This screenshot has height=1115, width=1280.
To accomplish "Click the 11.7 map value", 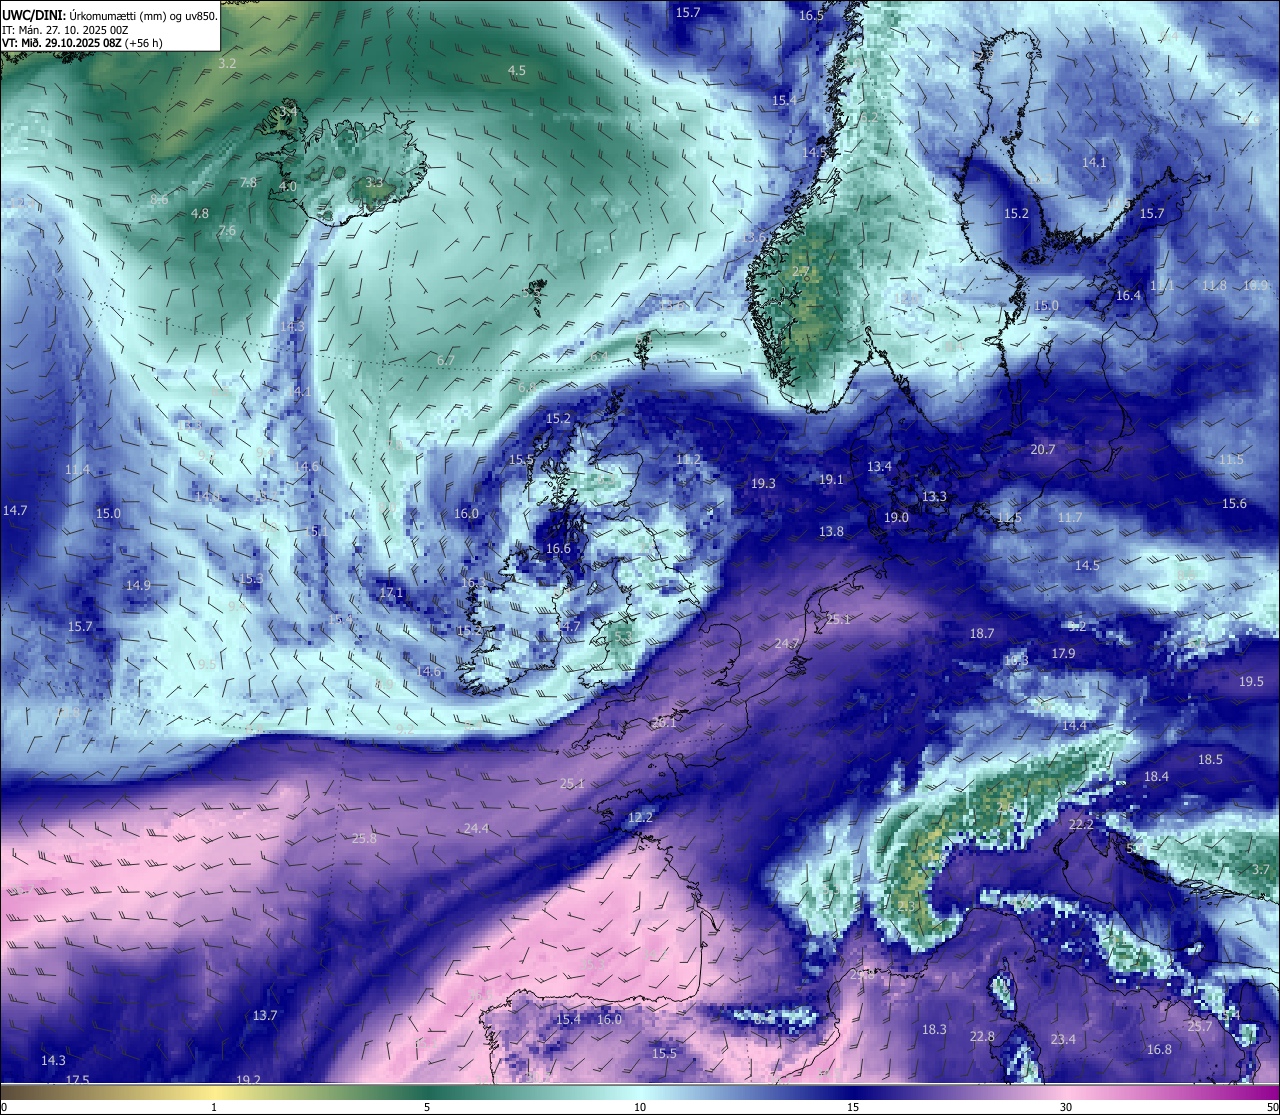I will point(1070,518).
